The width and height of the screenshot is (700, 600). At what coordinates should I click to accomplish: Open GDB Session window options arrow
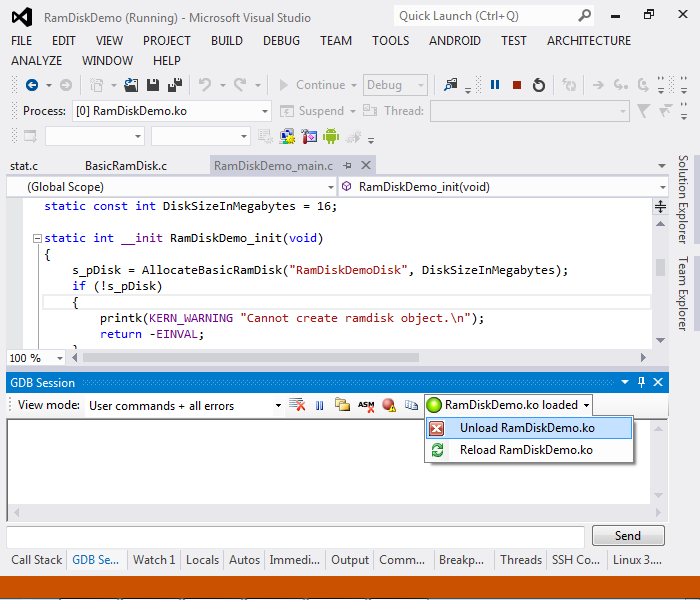(x=625, y=382)
